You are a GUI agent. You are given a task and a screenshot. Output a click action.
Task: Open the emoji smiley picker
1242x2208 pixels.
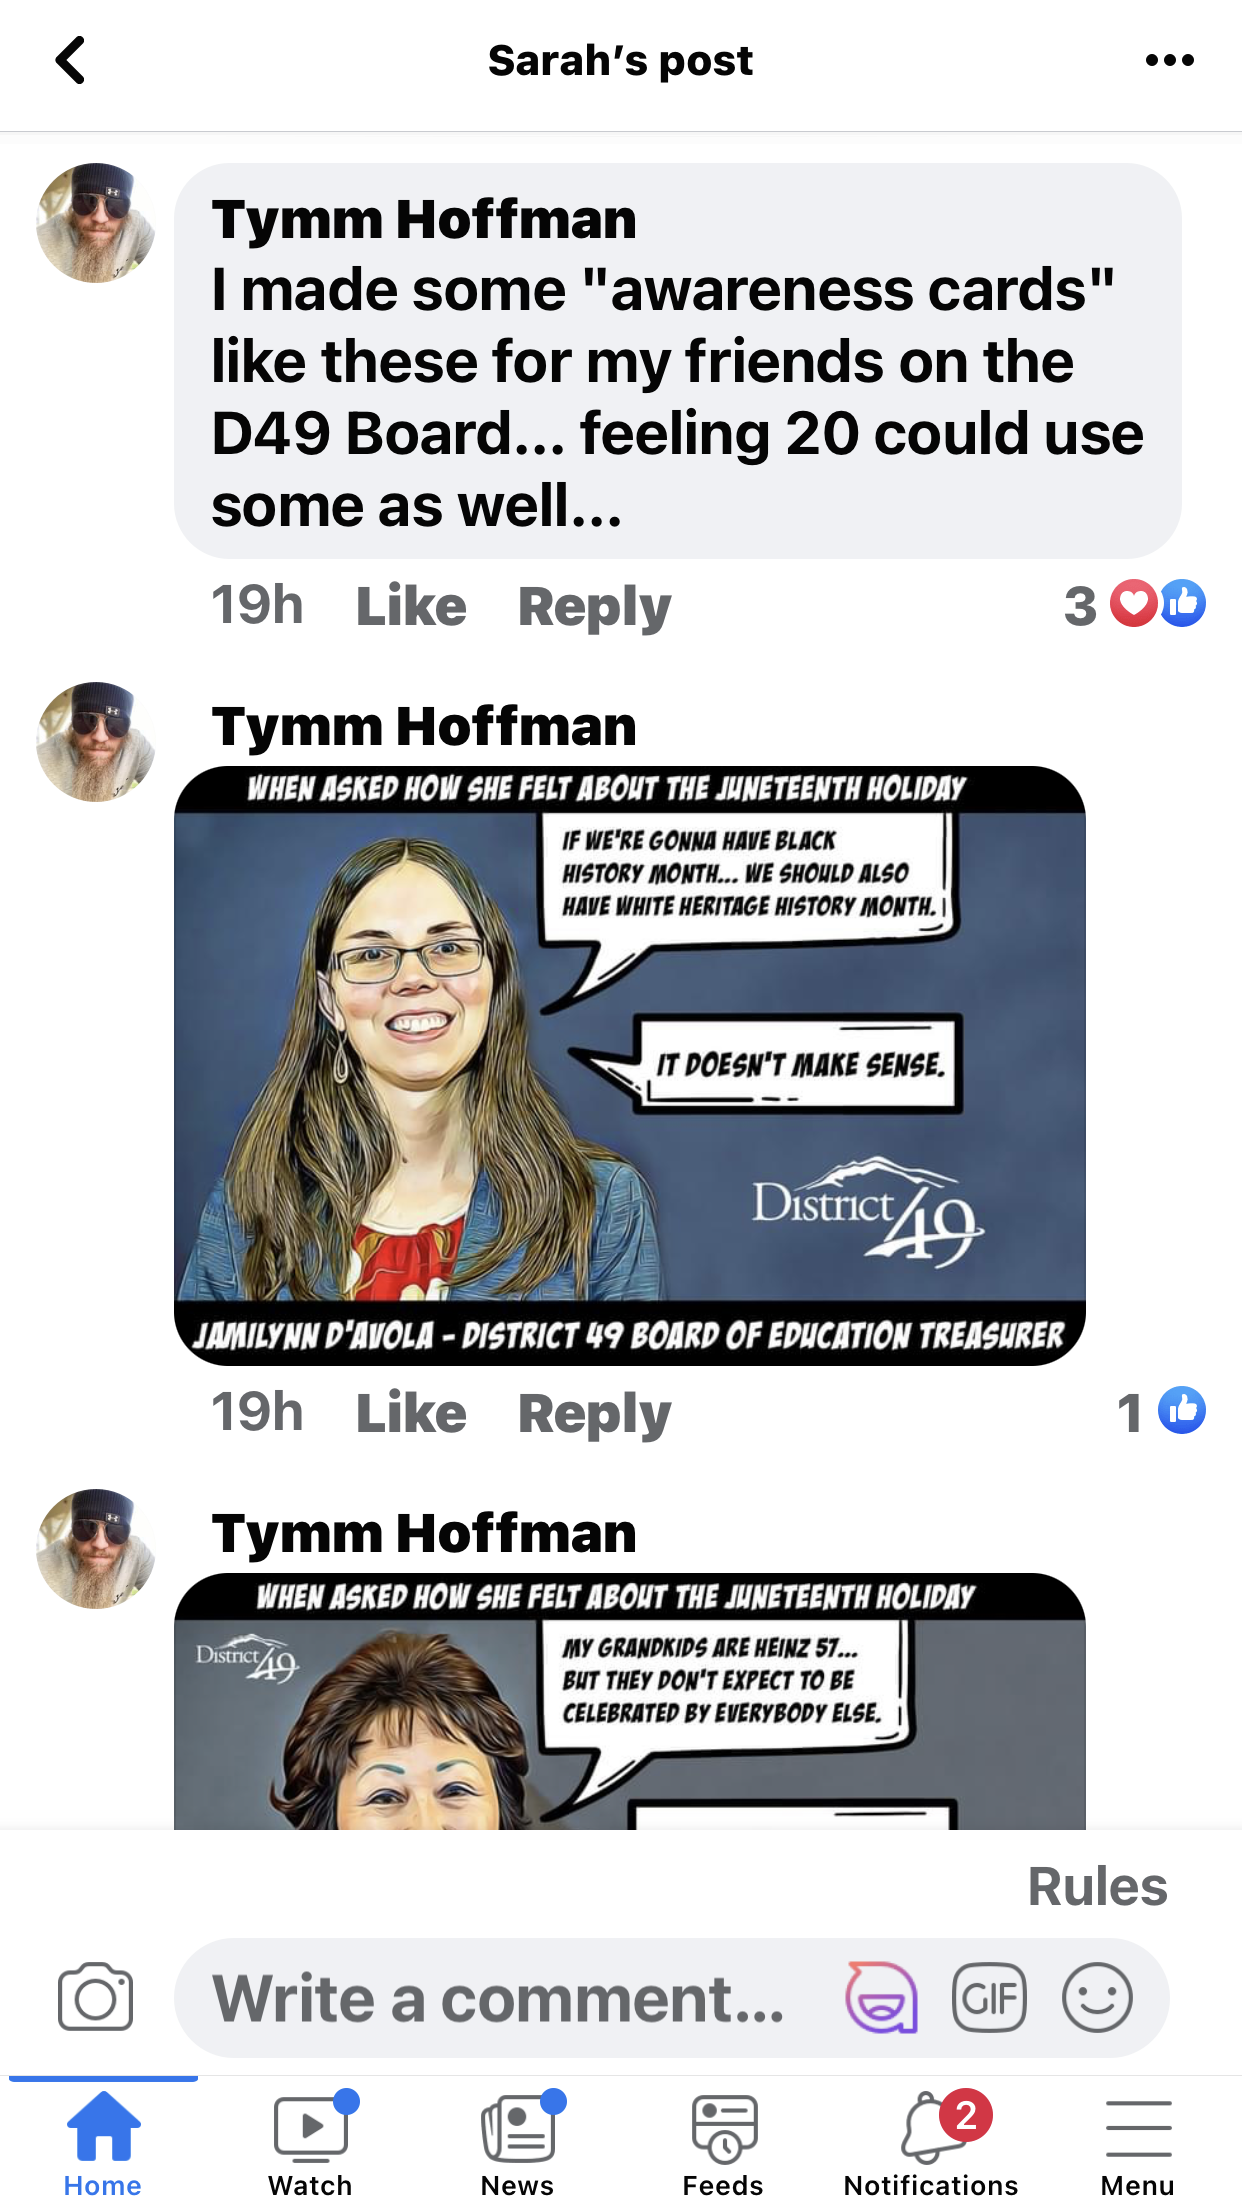(1097, 1997)
